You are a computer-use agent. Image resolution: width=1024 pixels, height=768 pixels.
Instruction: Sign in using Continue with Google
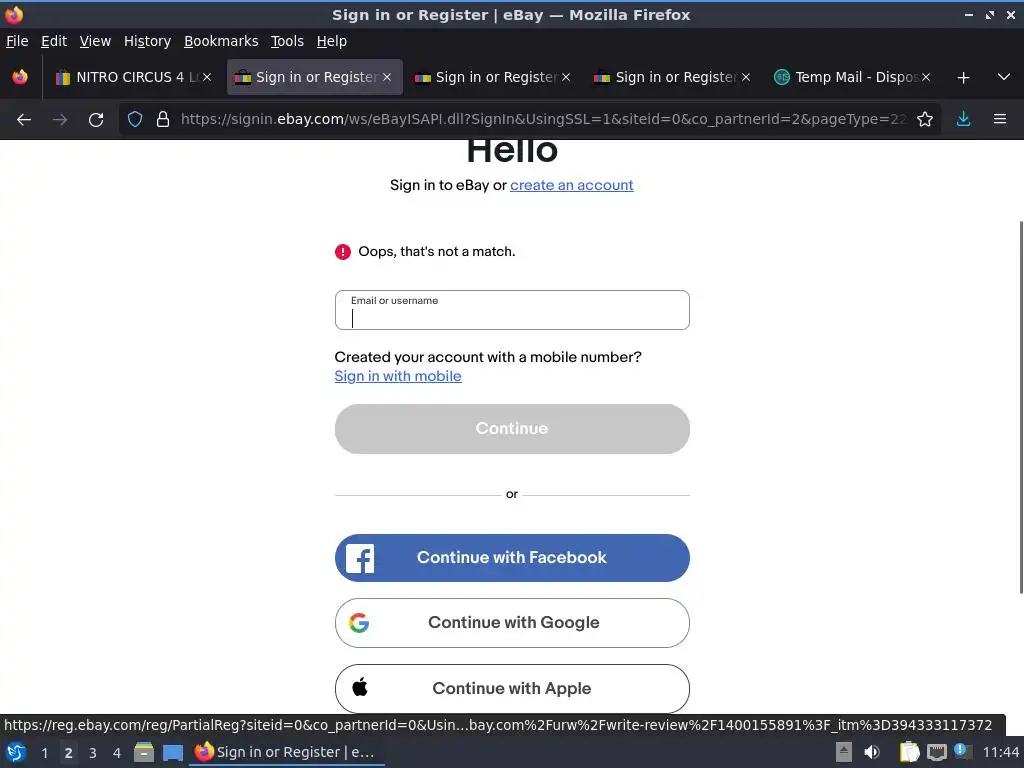pyautogui.click(x=512, y=623)
